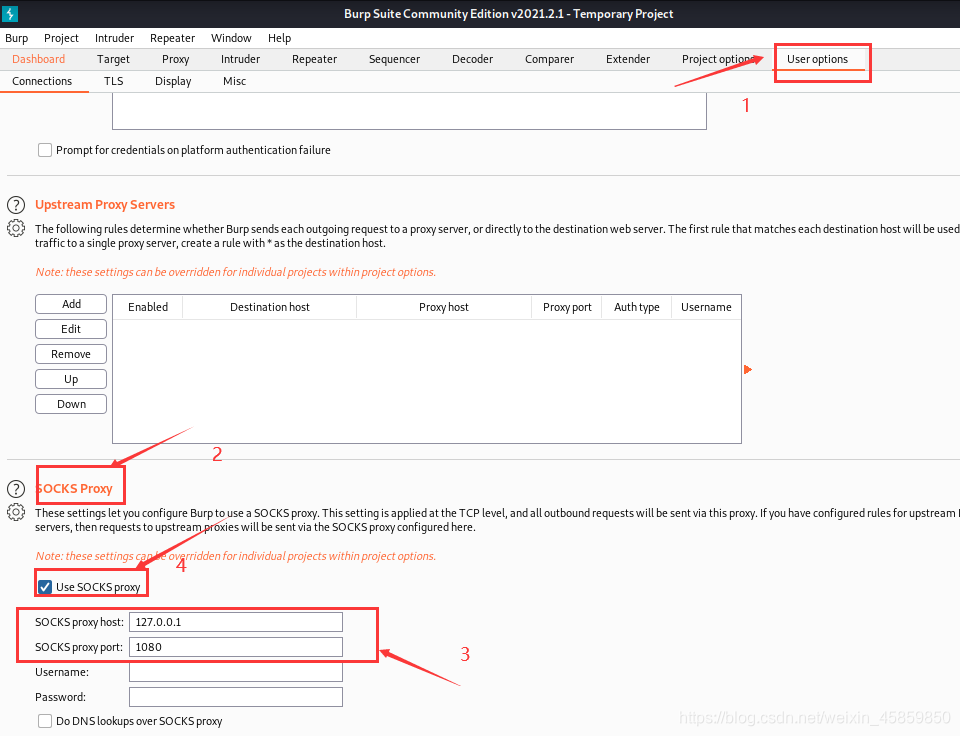
Task: Open gear options for Upstream Proxy Servers
Action: (x=16, y=228)
